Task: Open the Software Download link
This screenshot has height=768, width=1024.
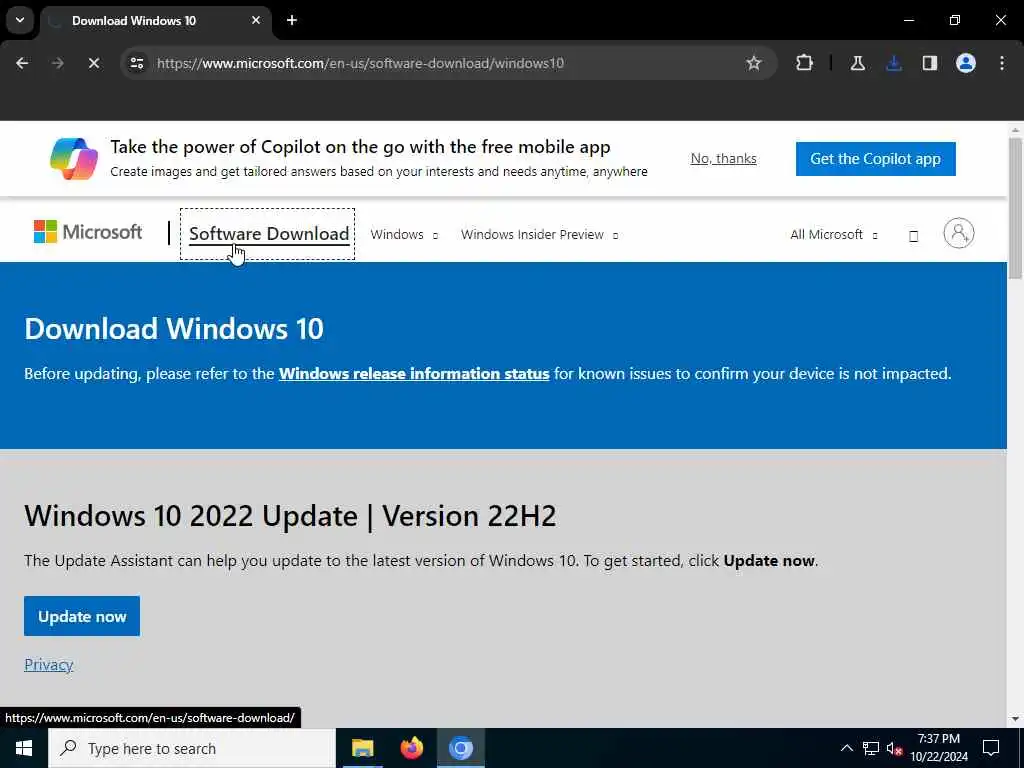Action: tap(268, 234)
